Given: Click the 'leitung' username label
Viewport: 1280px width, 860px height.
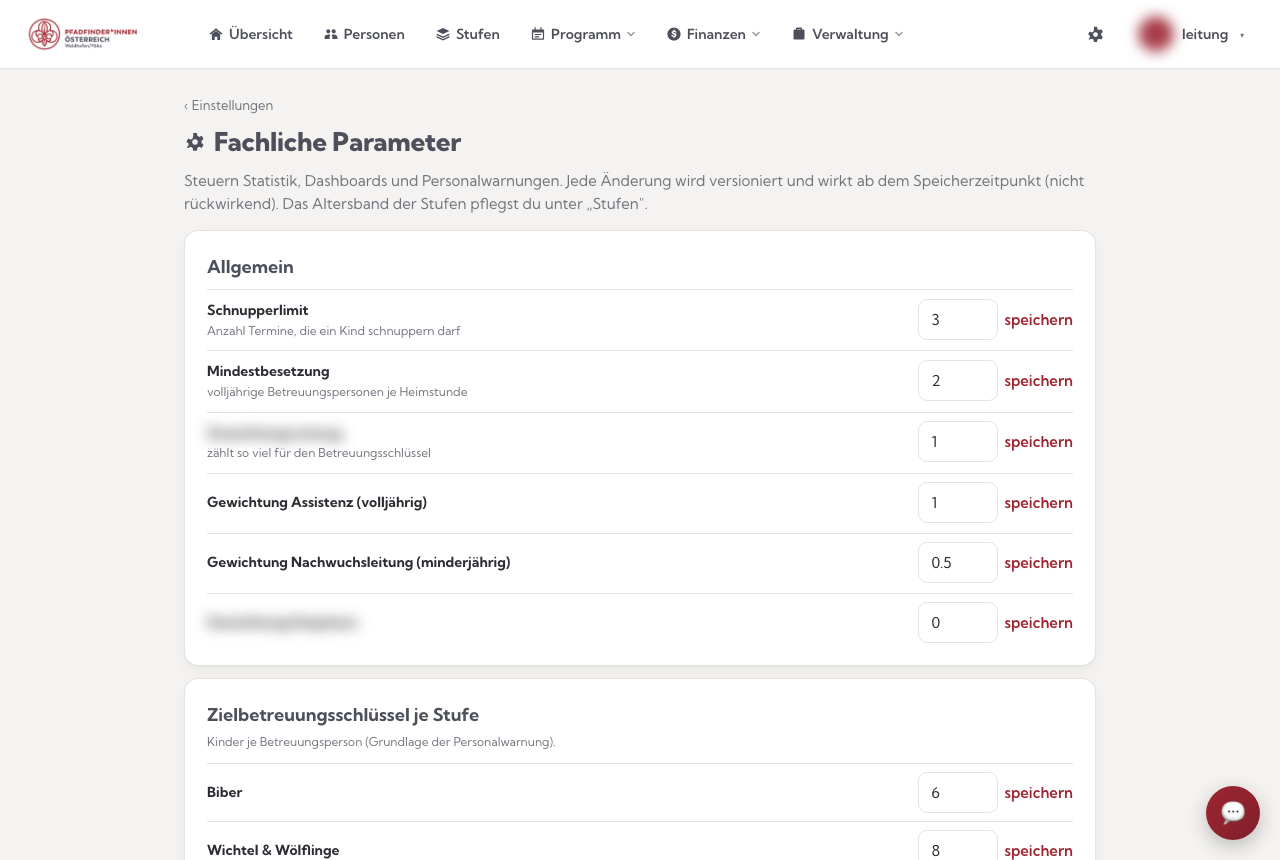Looking at the screenshot, I should (x=1205, y=34).
